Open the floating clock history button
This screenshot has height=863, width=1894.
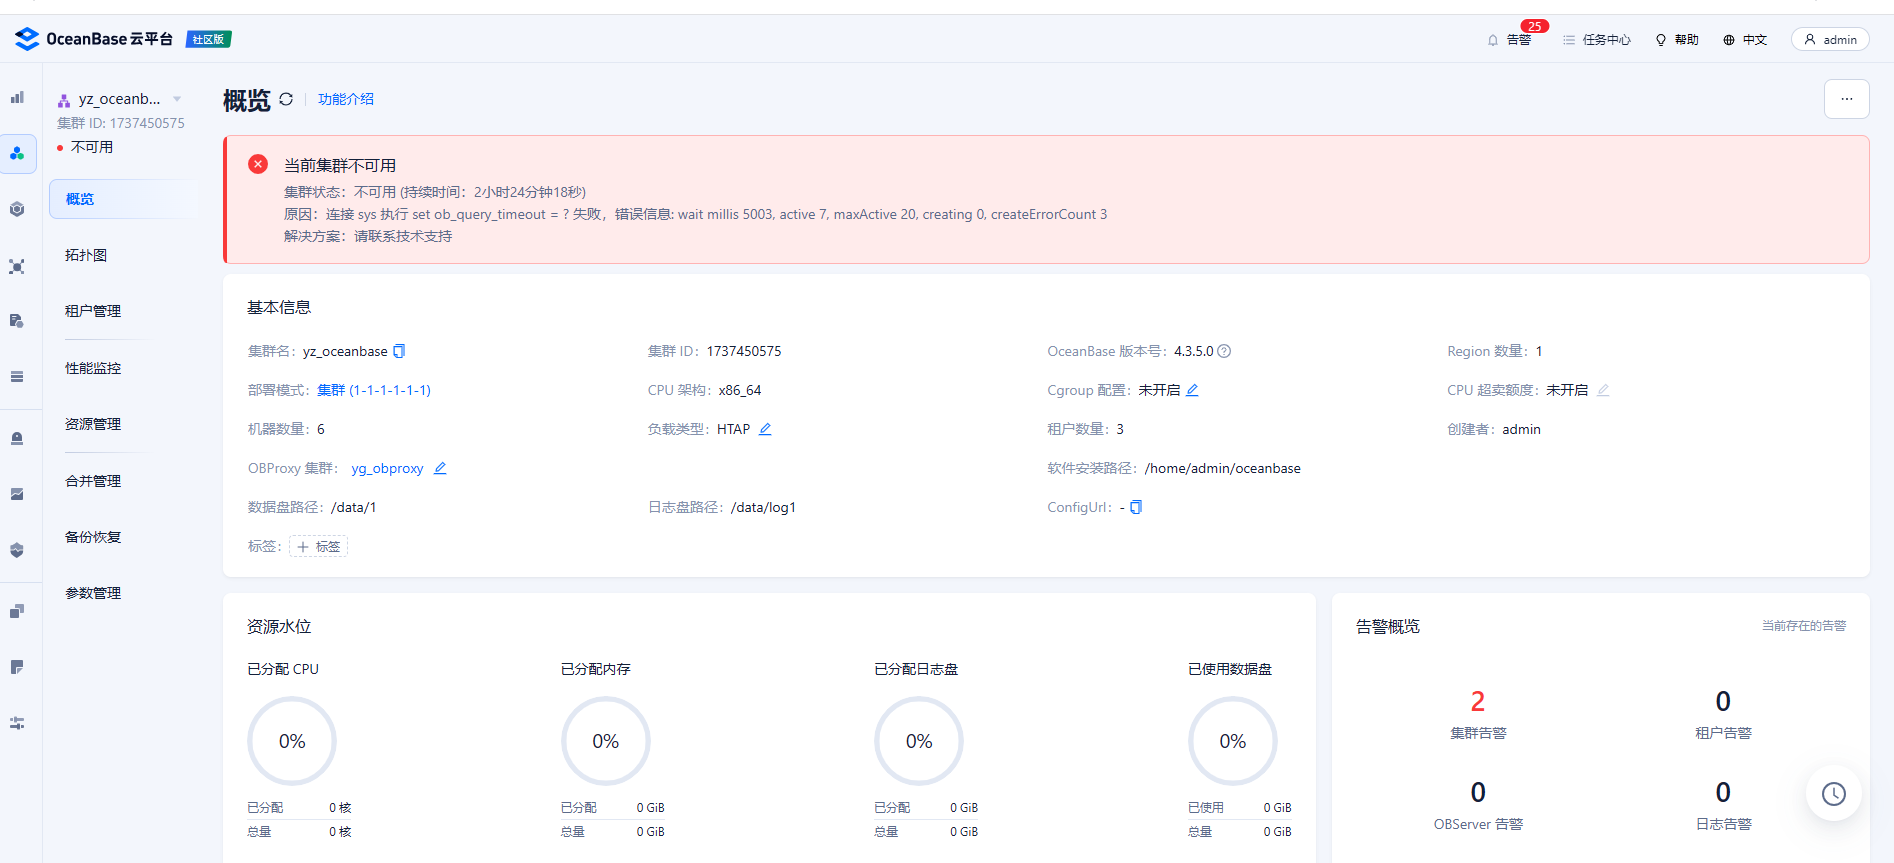coord(1833,794)
